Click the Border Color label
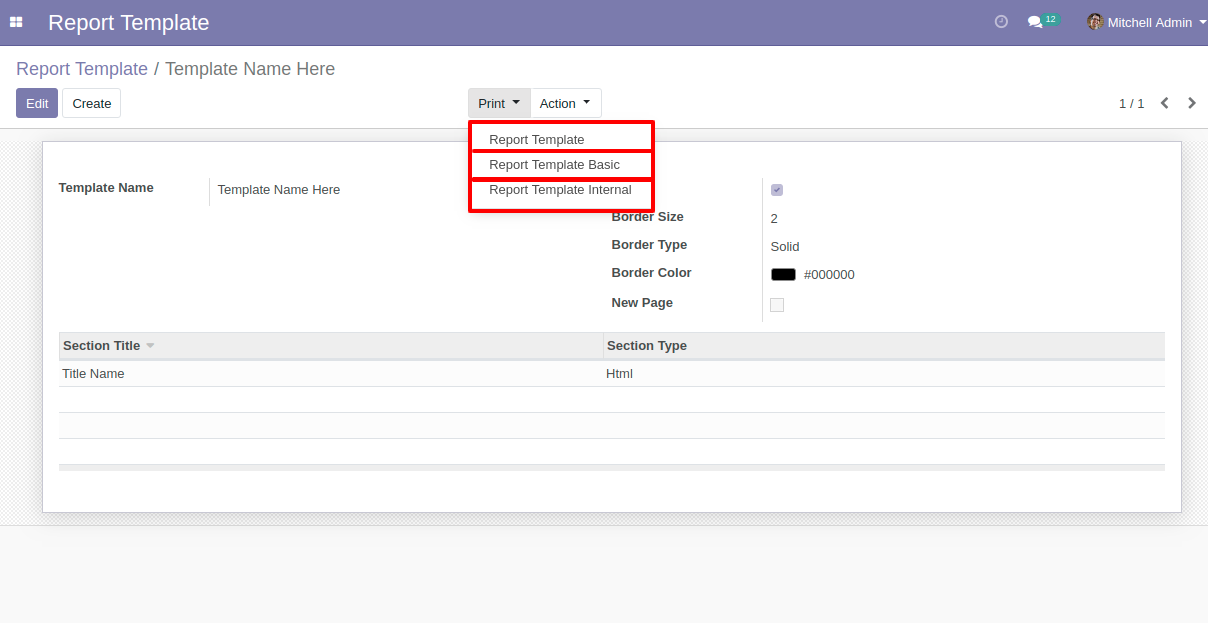 pos(652,273)
